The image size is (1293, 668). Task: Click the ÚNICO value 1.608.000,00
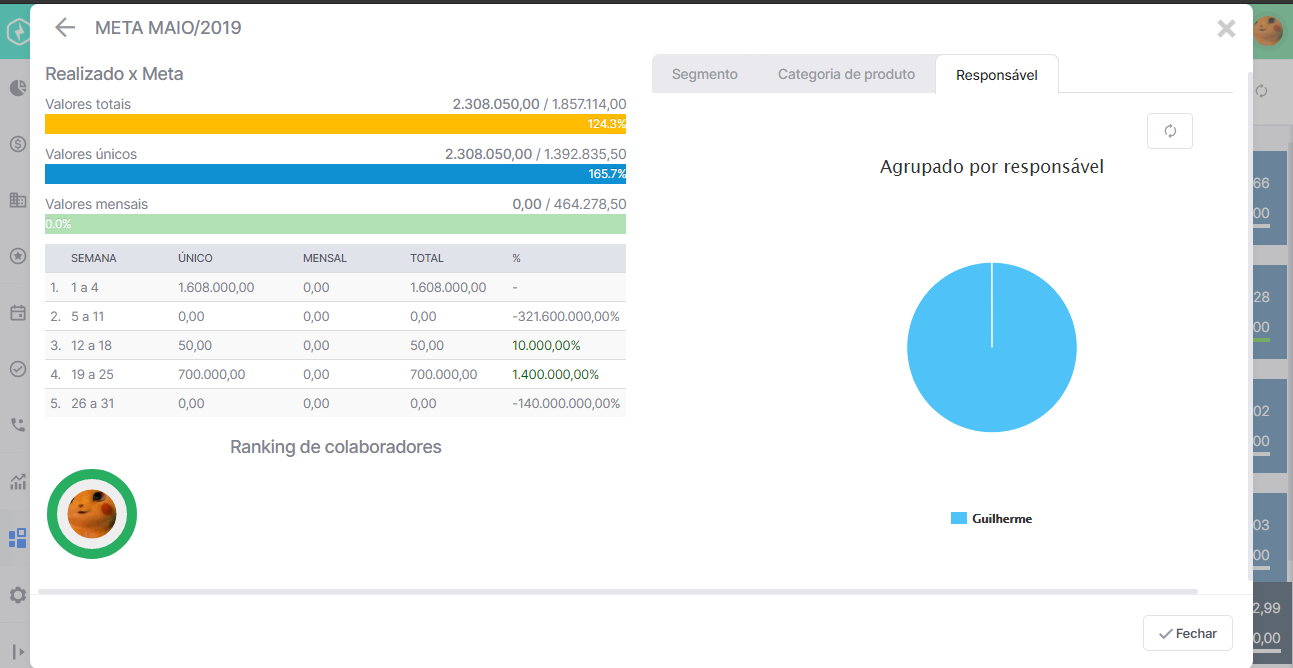point(216,287)
